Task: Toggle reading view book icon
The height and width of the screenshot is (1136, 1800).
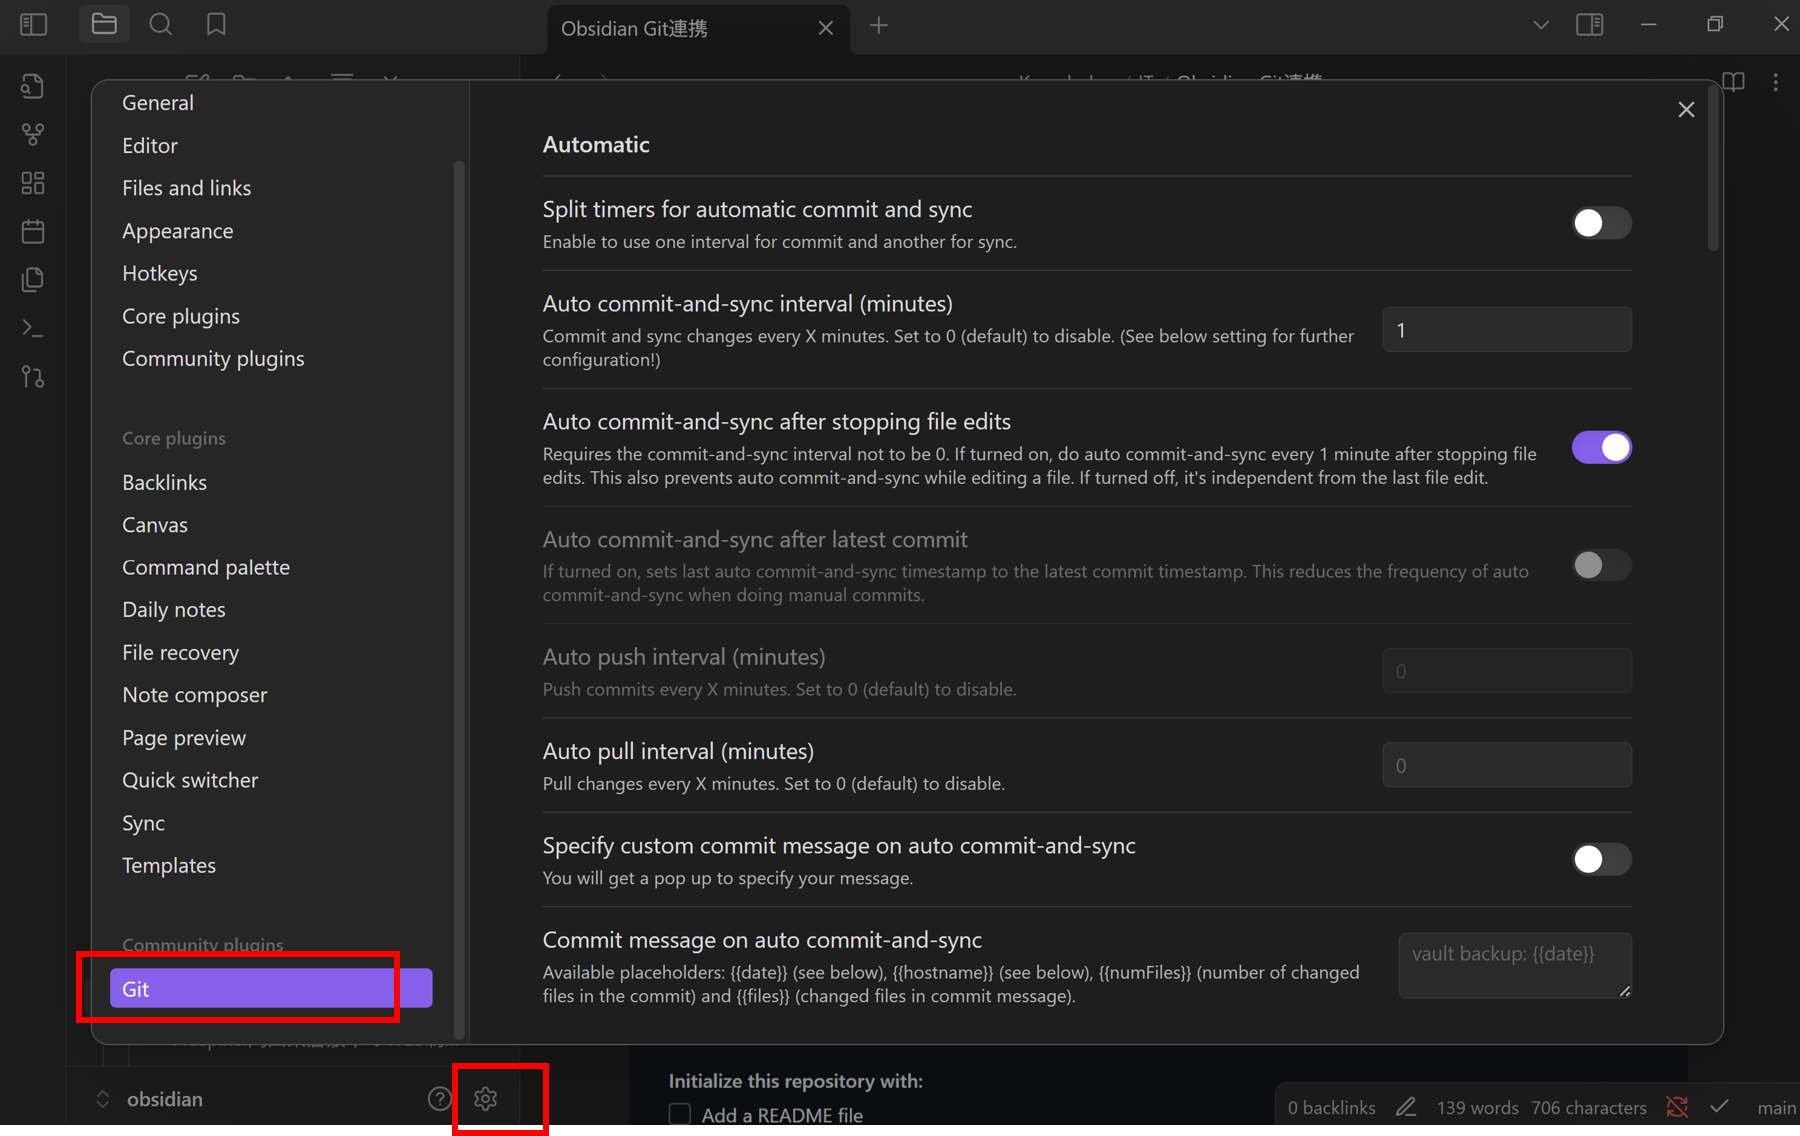Action: tap(1733, 82)
